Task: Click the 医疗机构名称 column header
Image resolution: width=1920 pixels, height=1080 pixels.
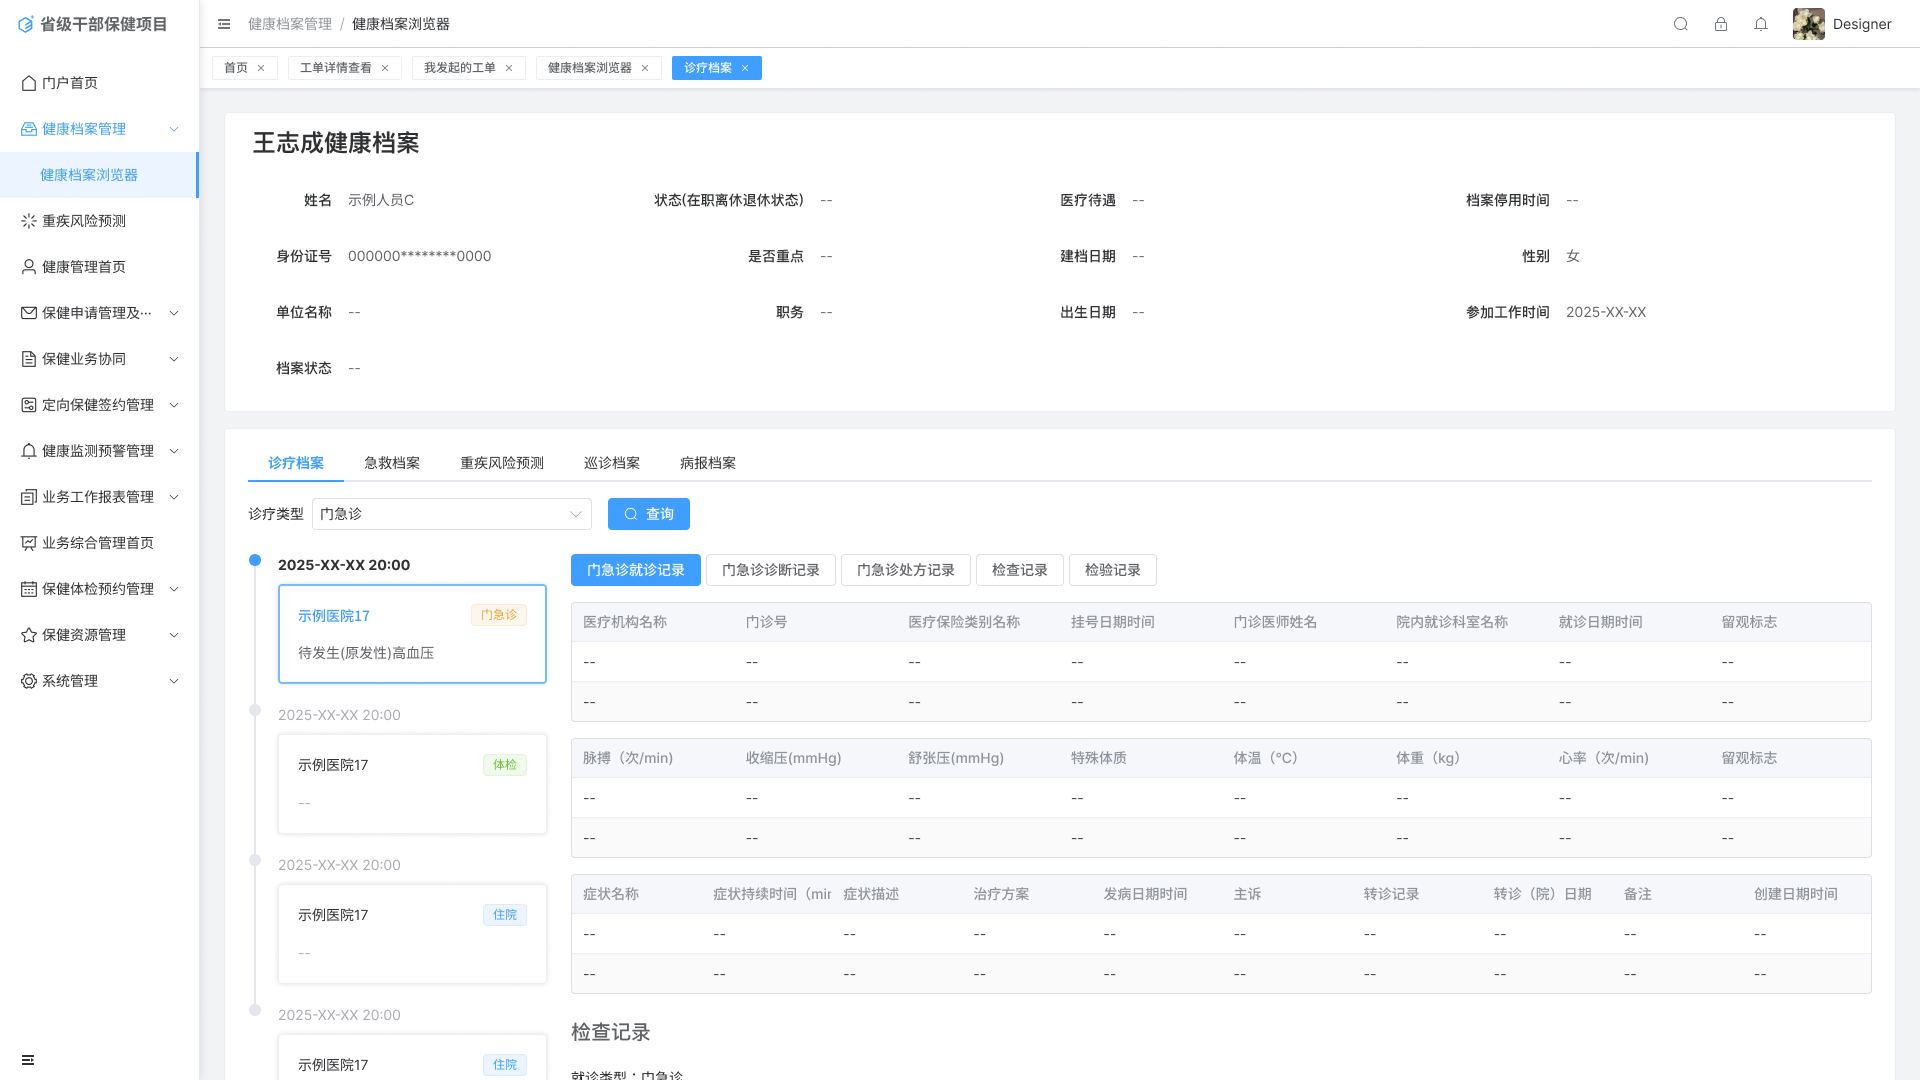Action: 625,622
